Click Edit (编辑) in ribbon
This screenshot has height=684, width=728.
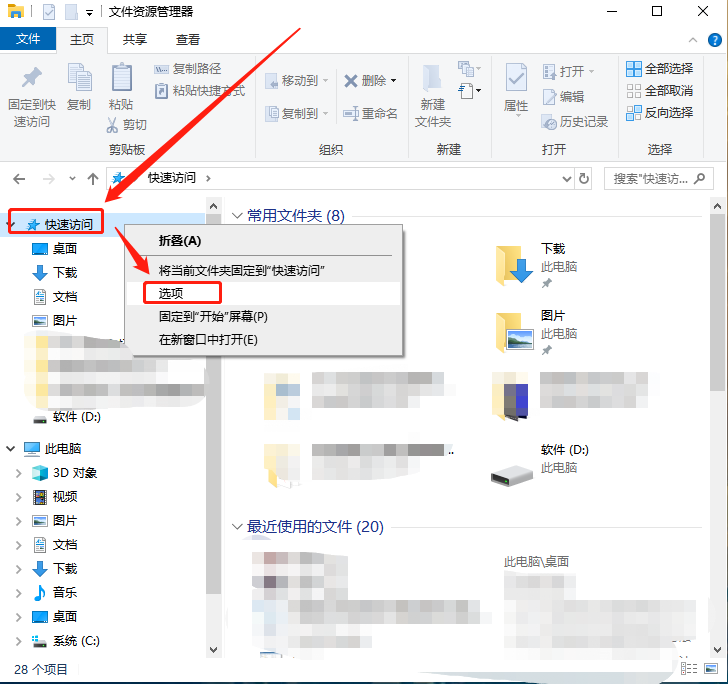pos(563,97)
